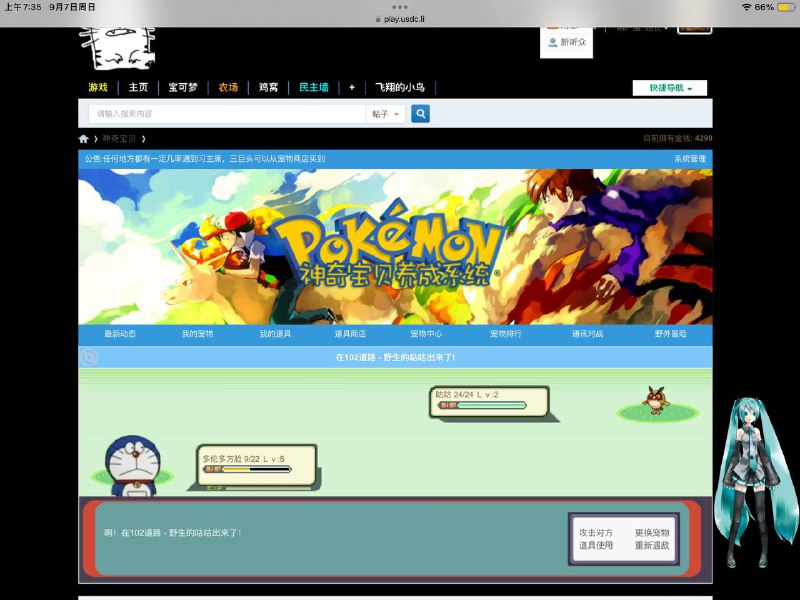This screenshot has width=800, height=600.
Task: Open the 宝可梦 navigation tab
Action: point(183,88)
